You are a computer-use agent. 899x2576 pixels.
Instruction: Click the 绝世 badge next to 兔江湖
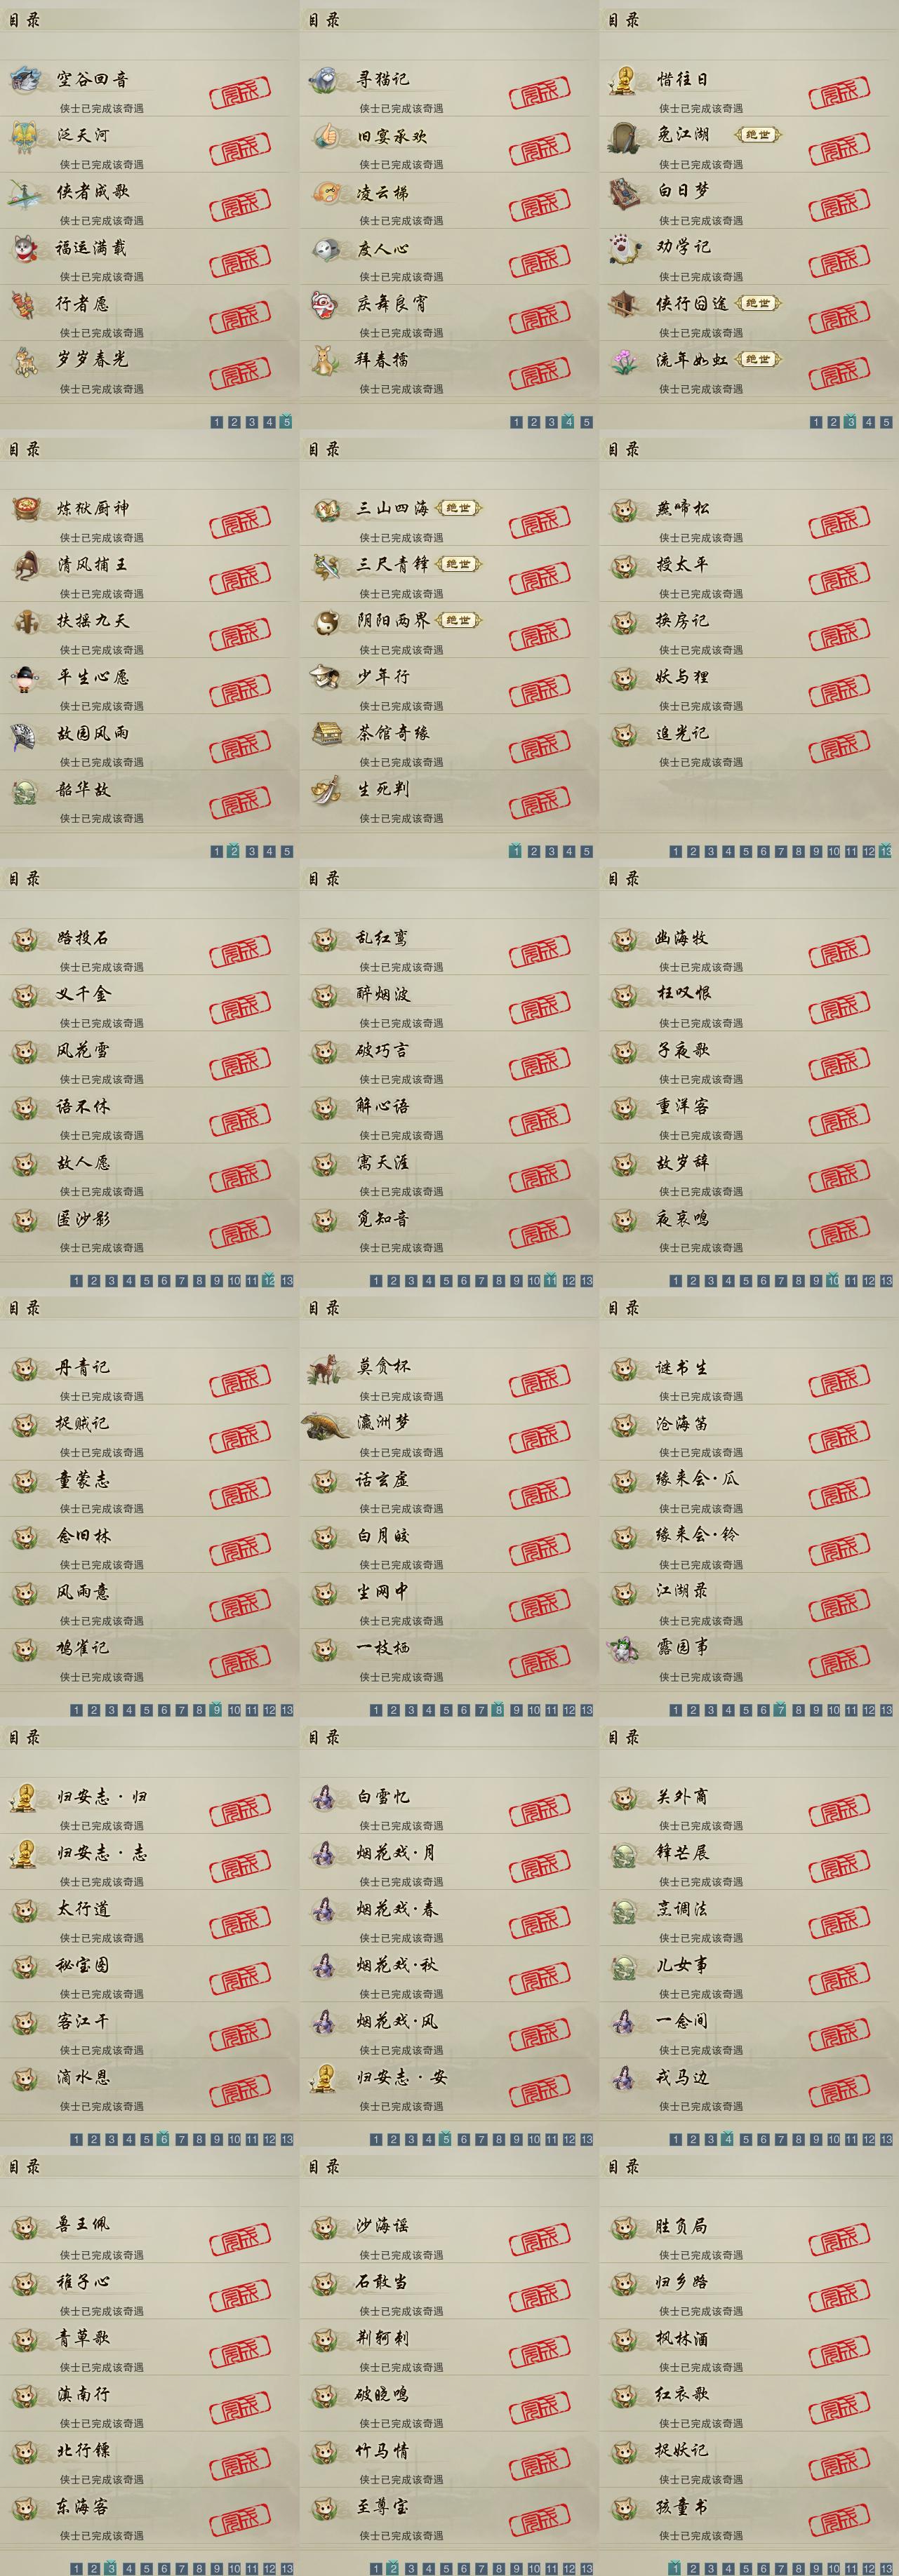tap(758, 135)
